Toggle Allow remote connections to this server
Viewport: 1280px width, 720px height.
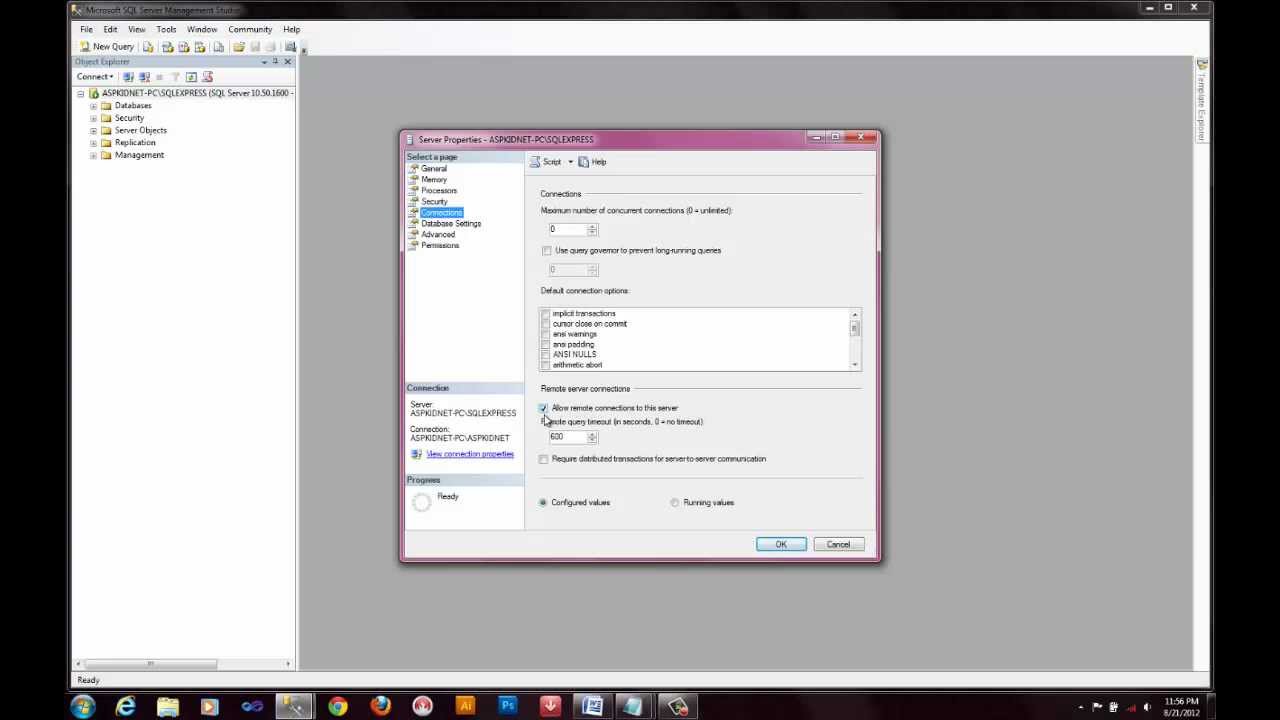pos(543,408)
